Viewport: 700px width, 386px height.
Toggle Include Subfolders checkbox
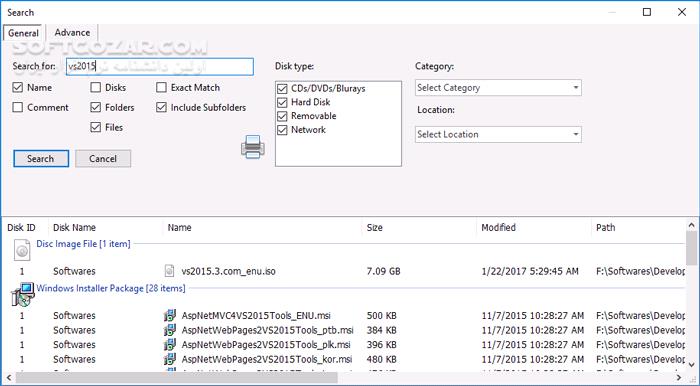coord(162,108)
